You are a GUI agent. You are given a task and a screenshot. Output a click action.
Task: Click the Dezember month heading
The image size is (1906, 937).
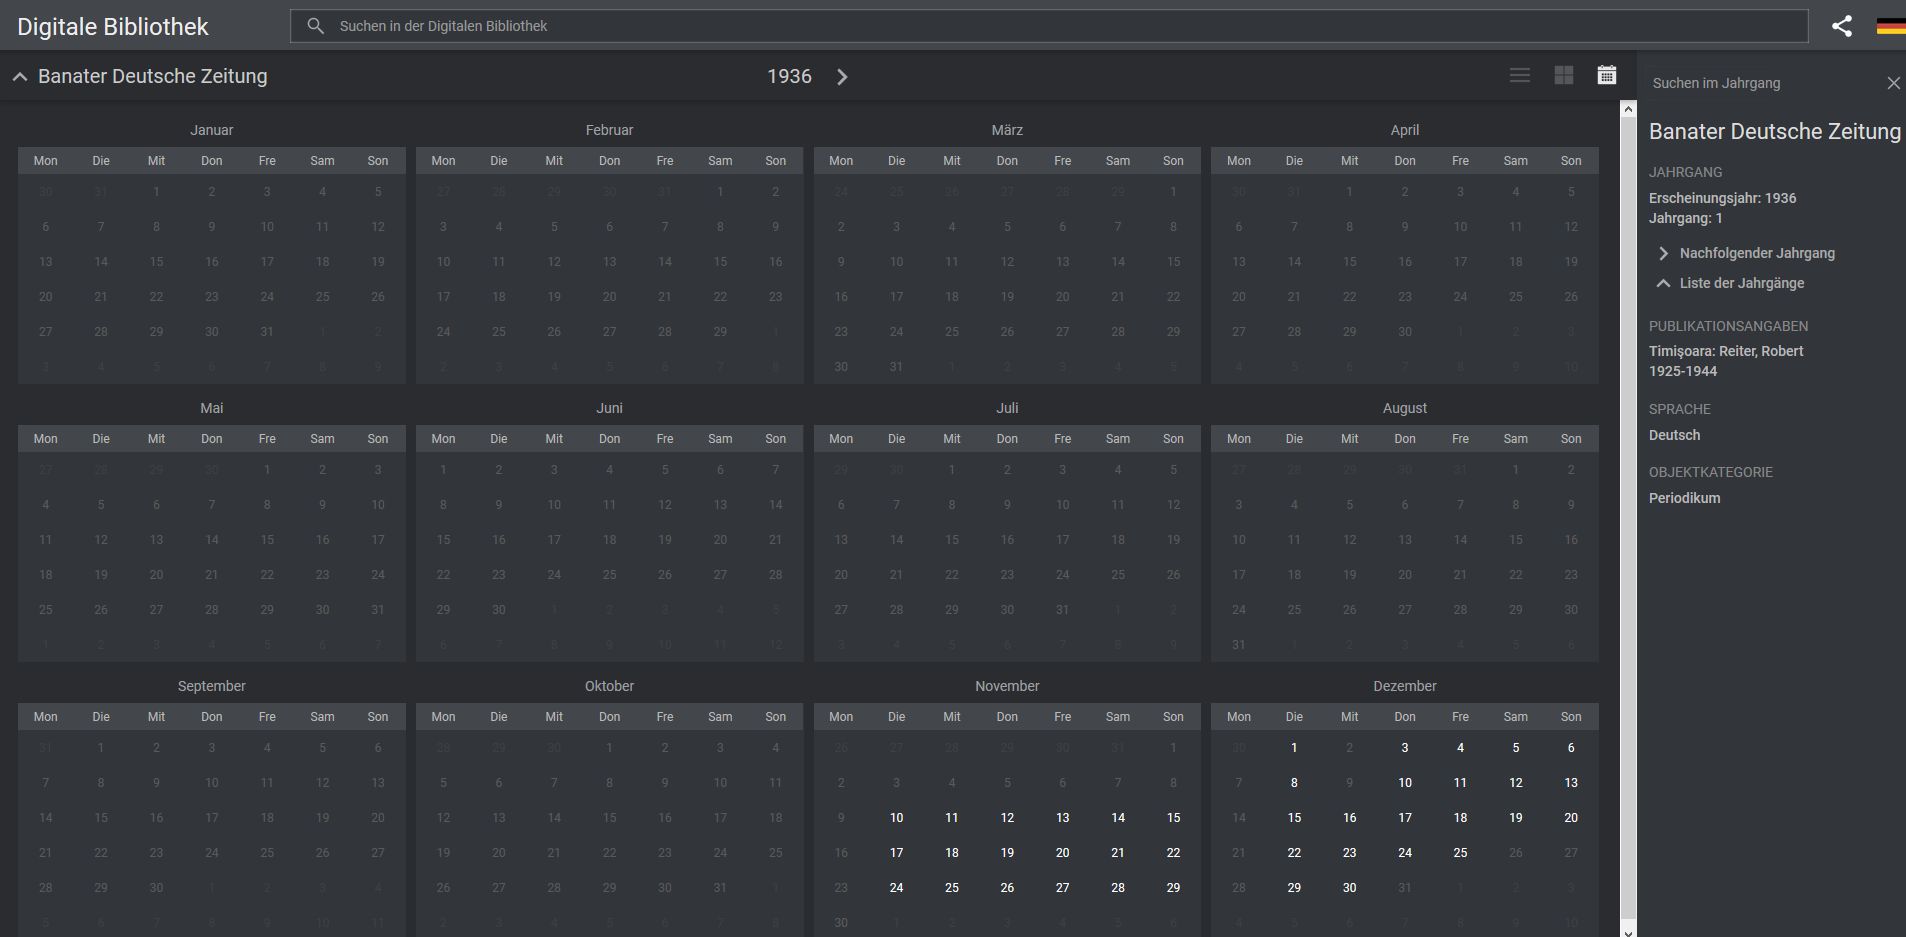tap(1405, 686)
